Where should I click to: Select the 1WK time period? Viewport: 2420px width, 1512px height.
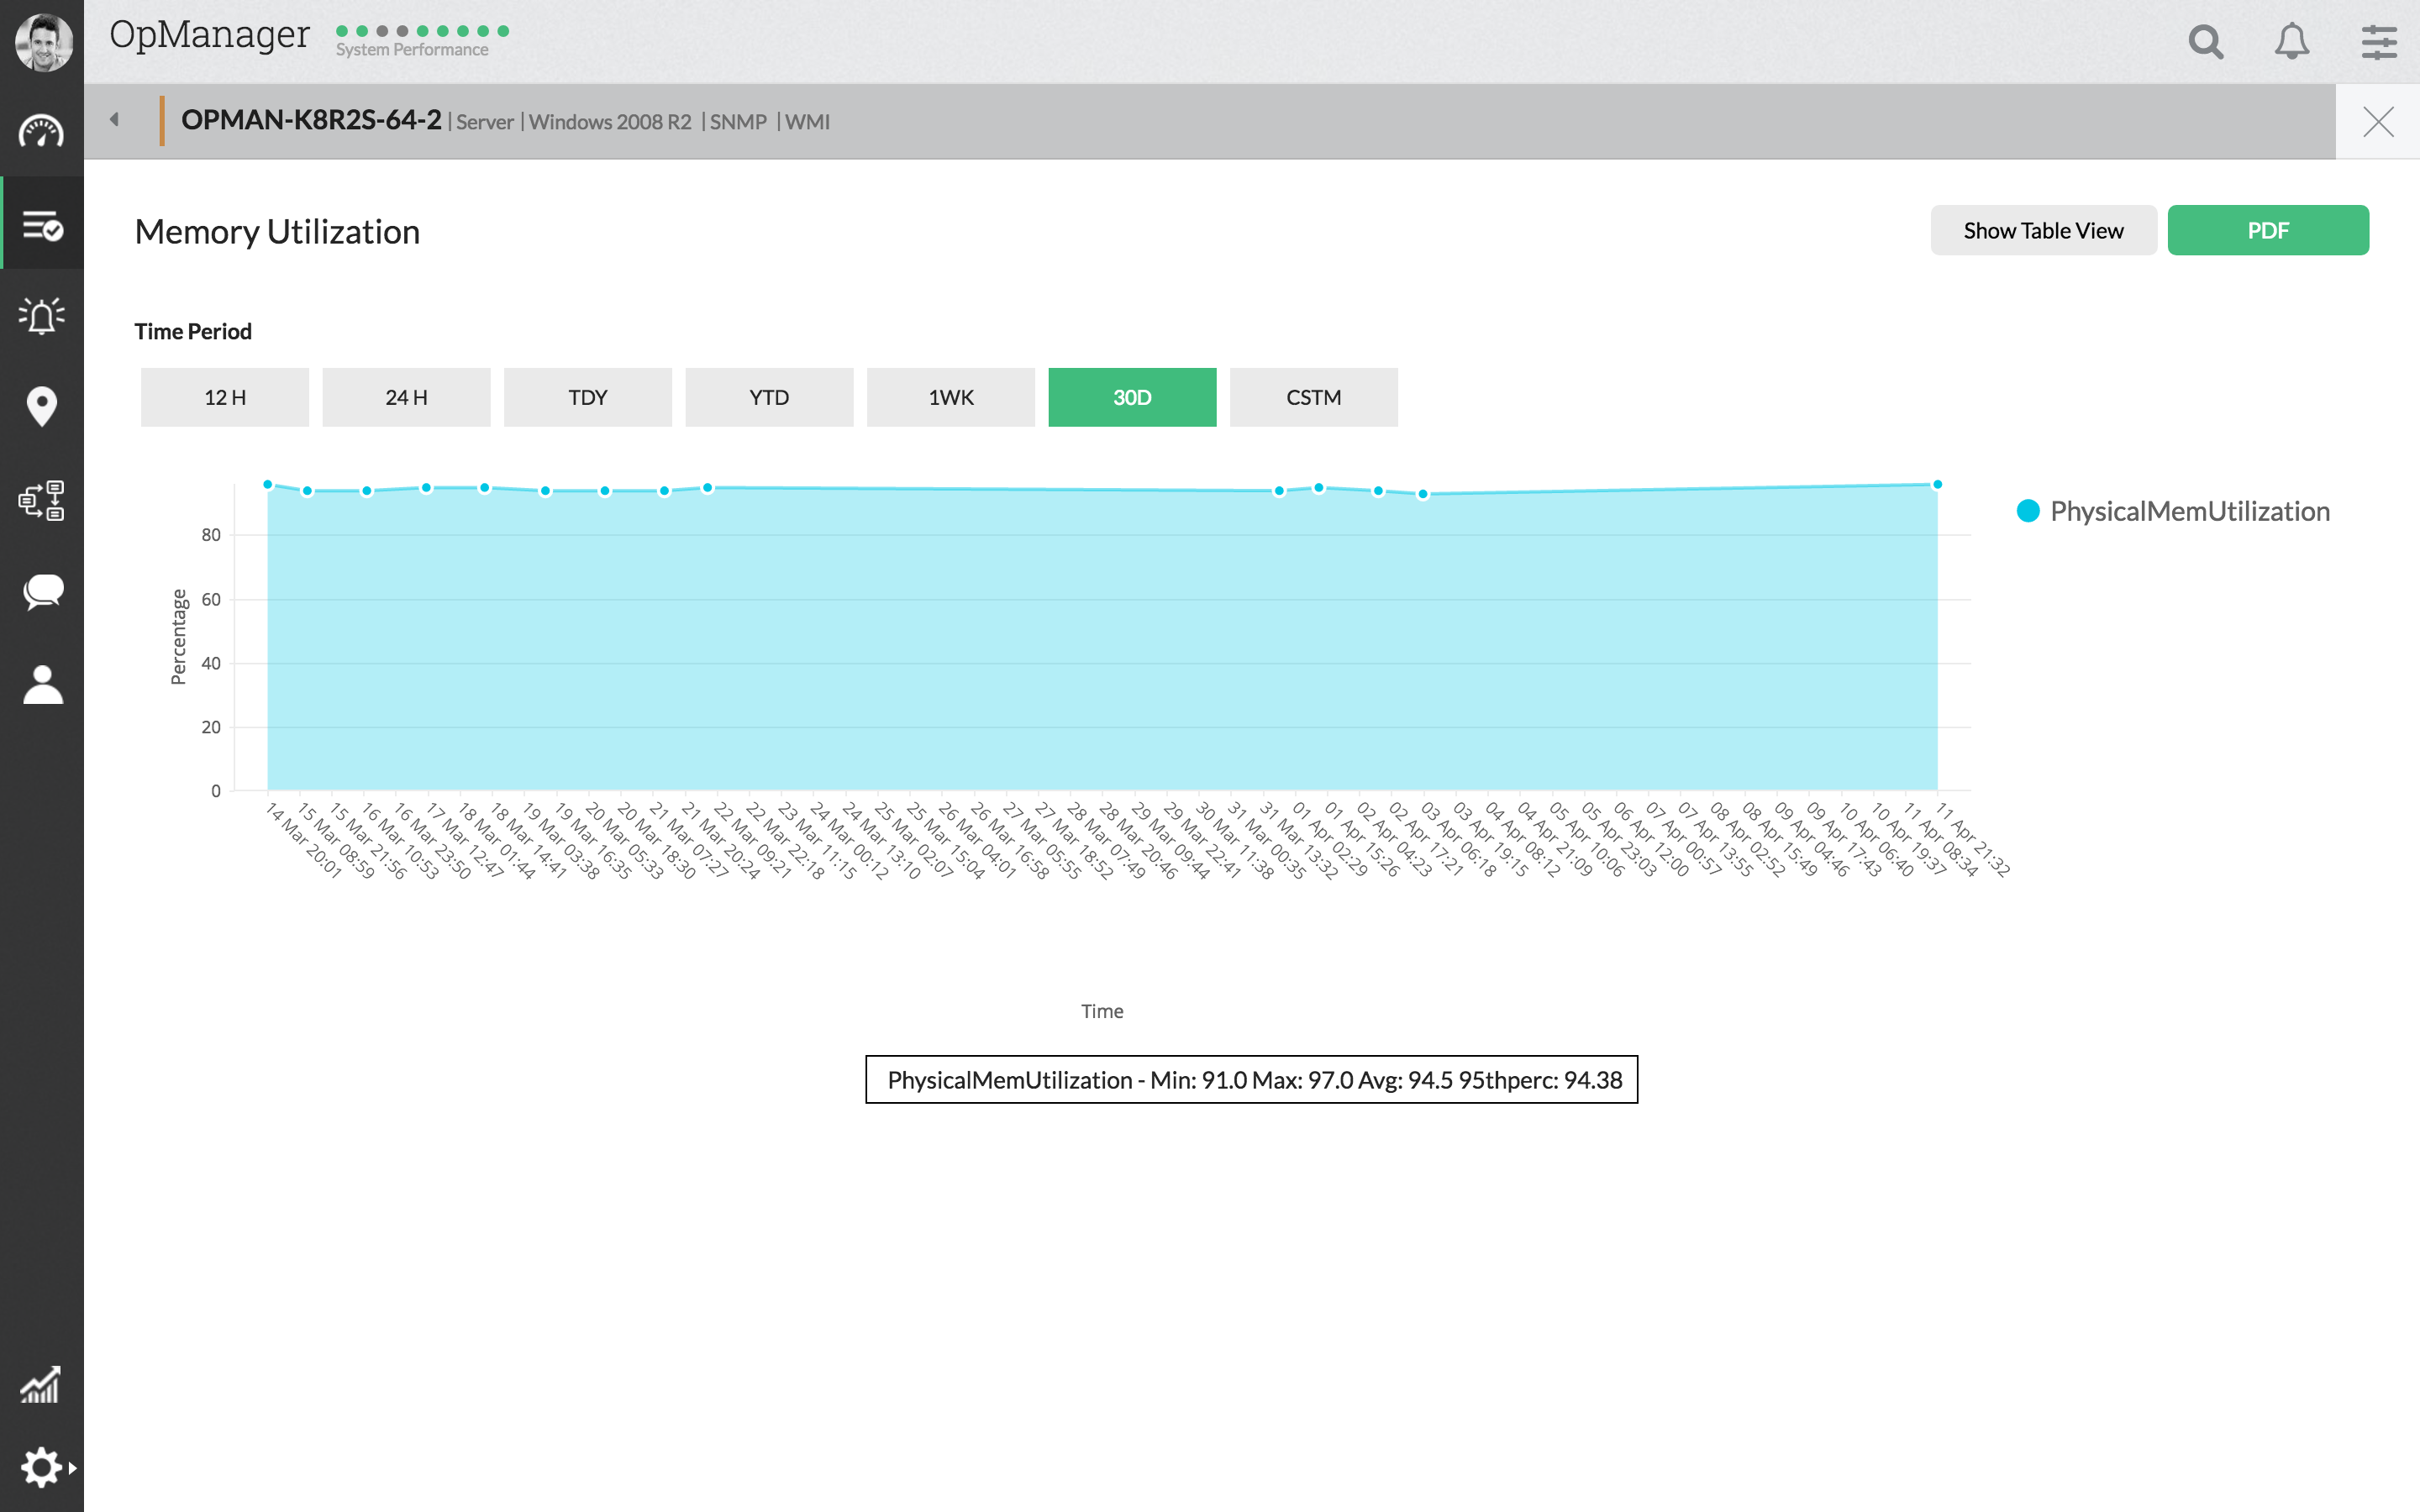coord(950,397)
